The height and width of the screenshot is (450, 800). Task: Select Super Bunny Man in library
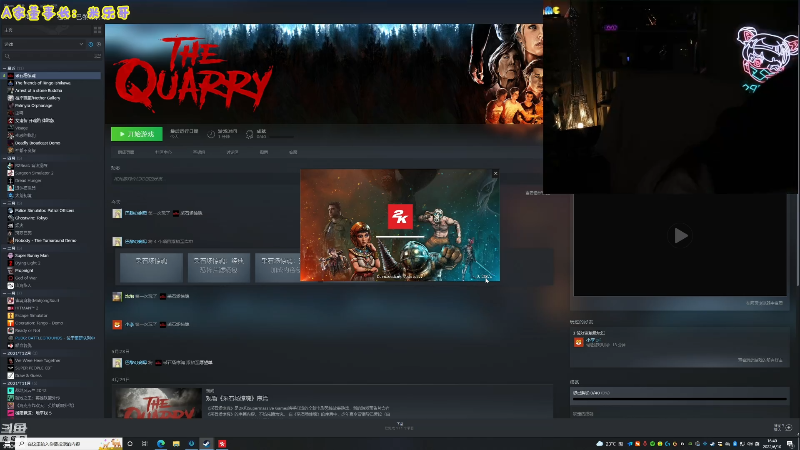(32, 256)
